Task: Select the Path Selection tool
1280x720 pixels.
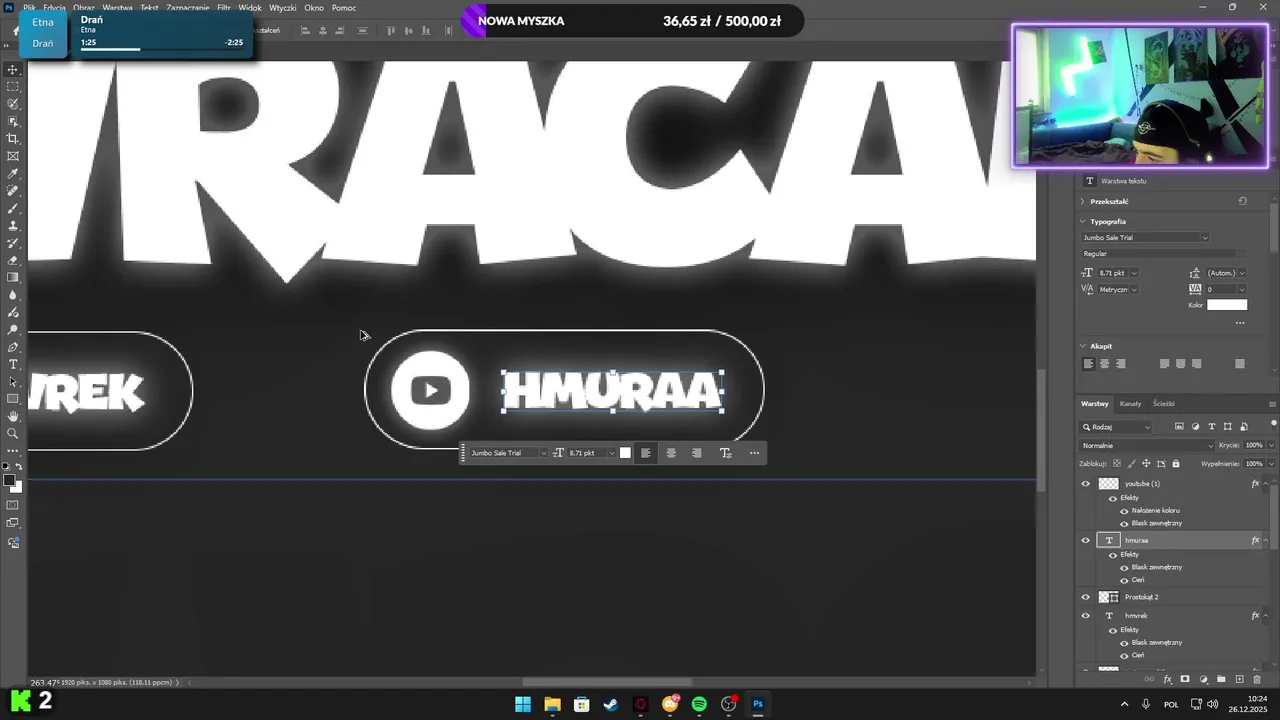Action: click(x=13, y=382)
